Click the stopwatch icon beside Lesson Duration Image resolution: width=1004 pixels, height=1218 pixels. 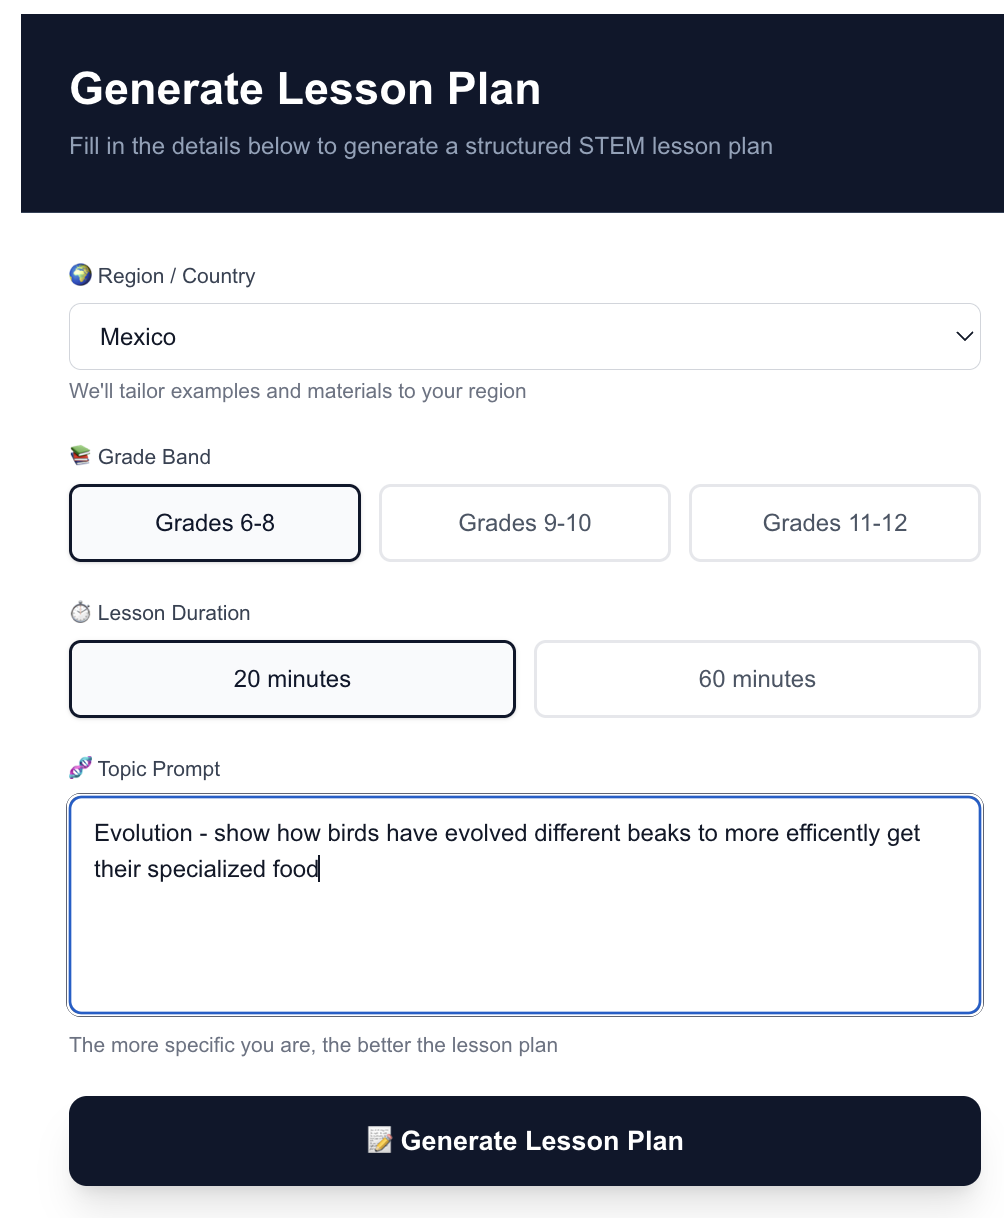point(80,613)
